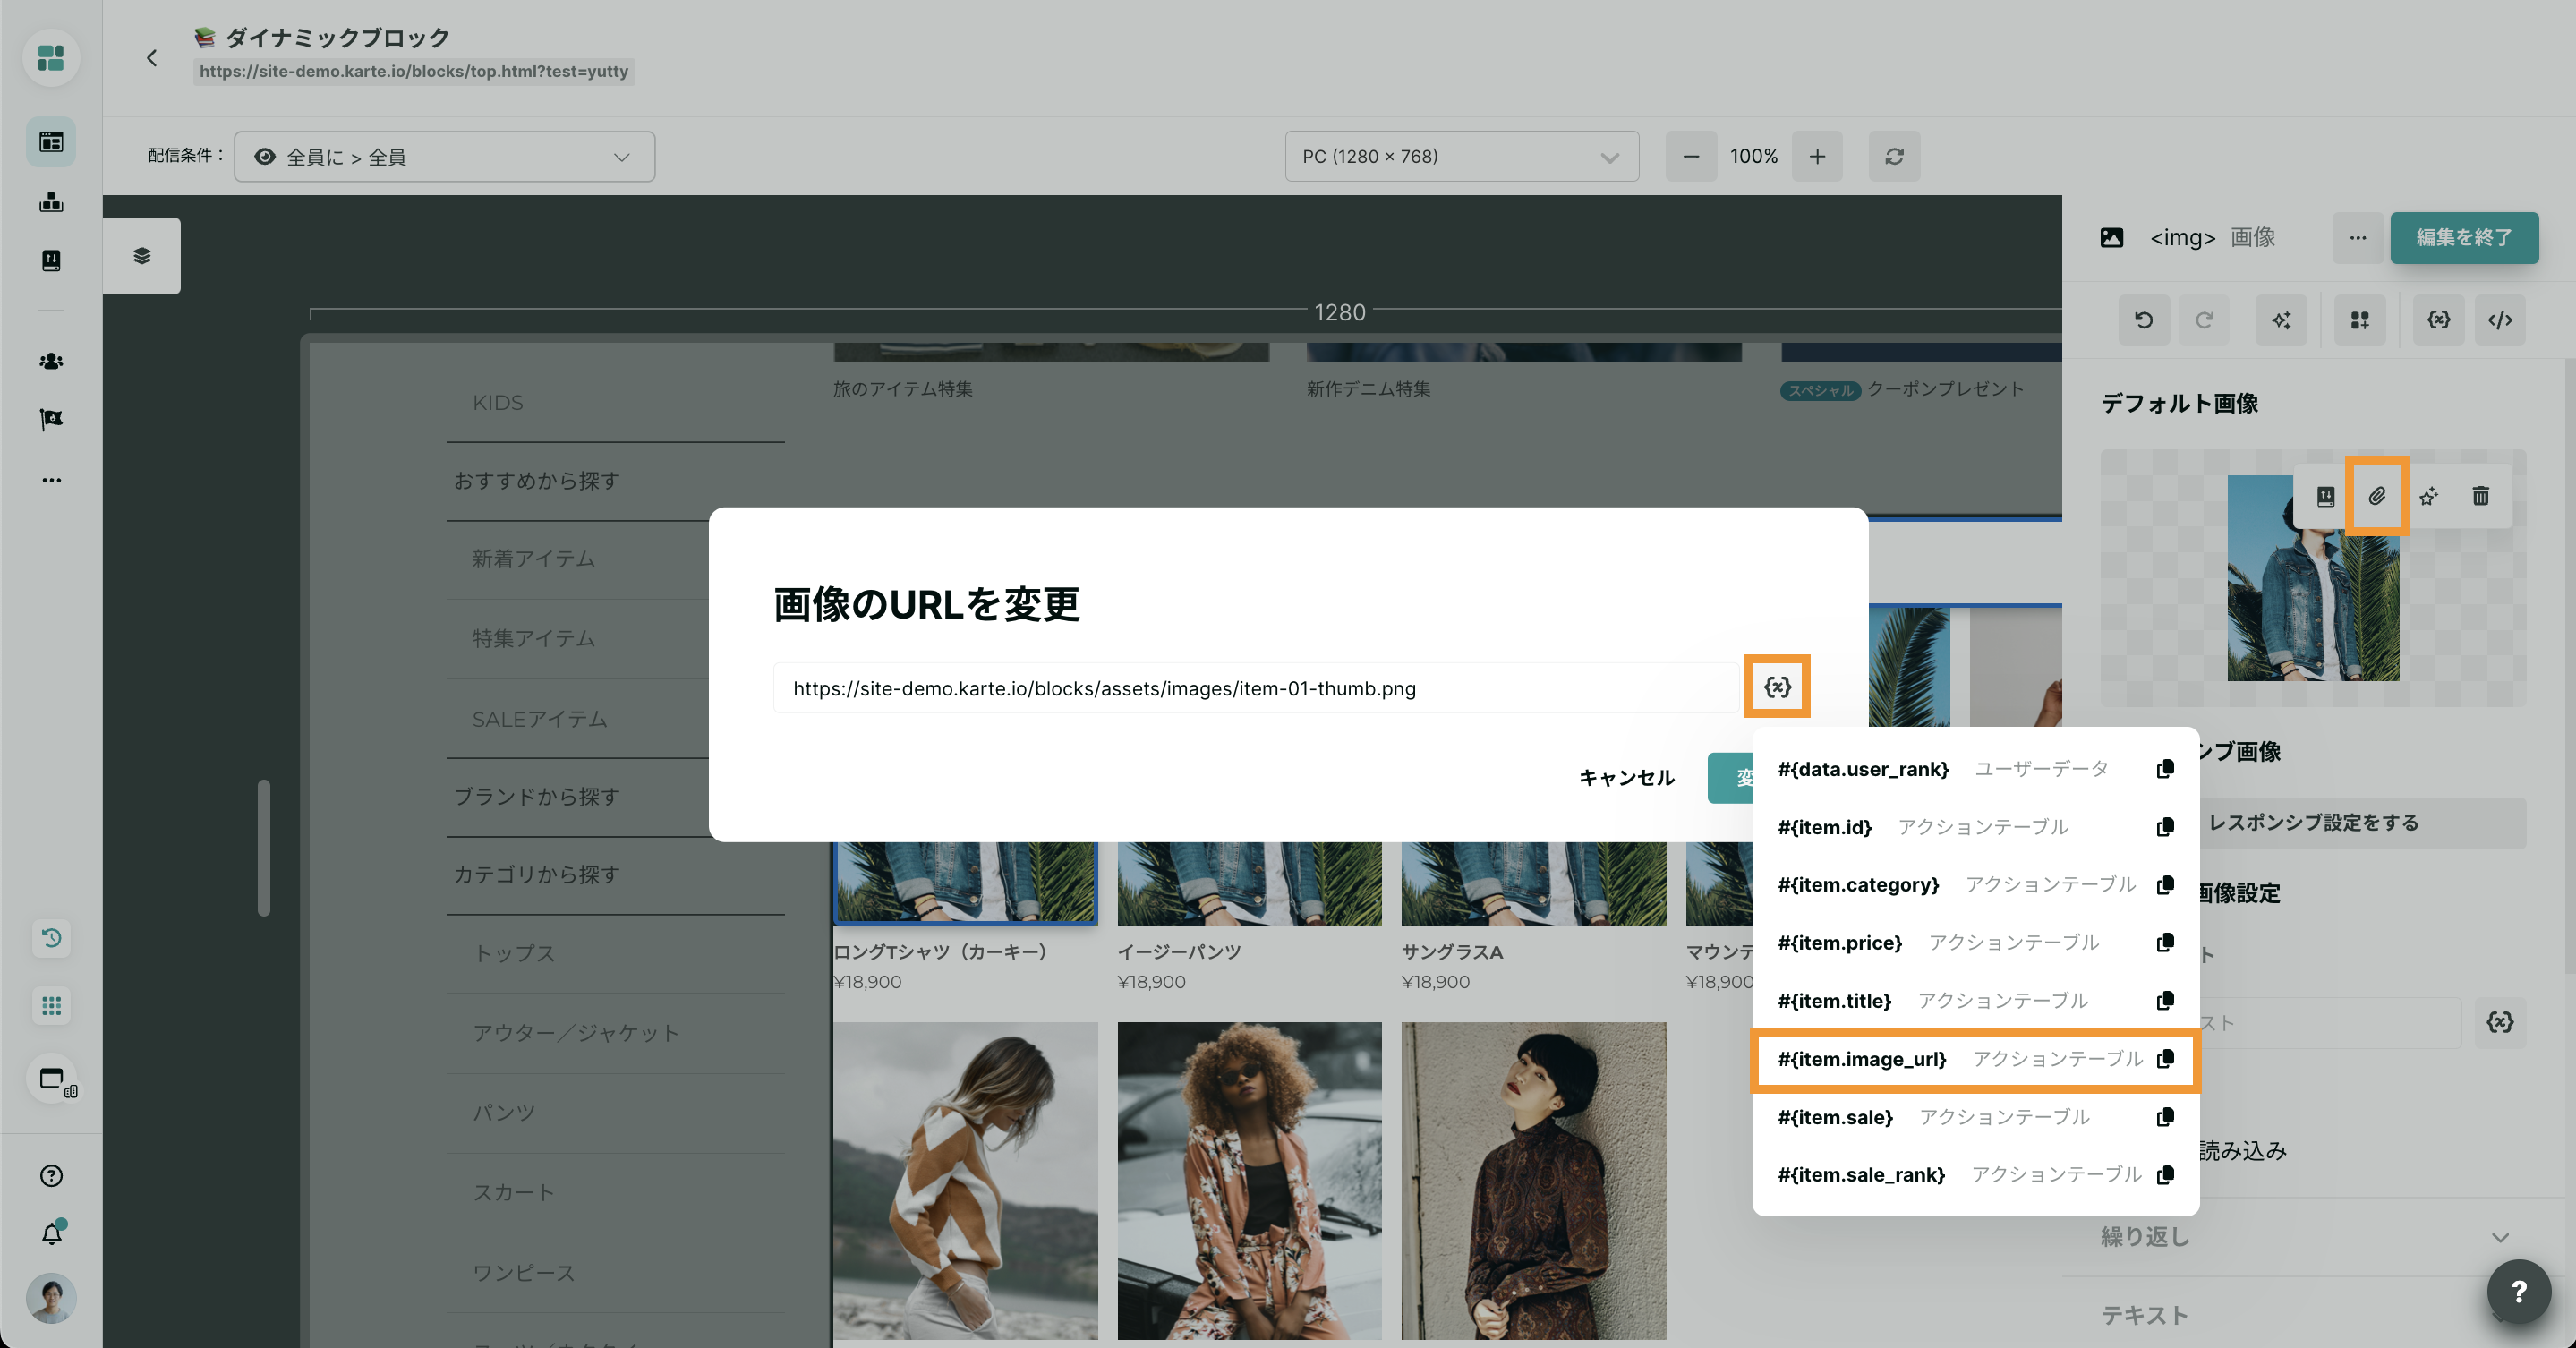This screenshot has height=1348, width=2576.
Task: Choose #{data.user_rank} variable entry
Action: (1863, 769)
